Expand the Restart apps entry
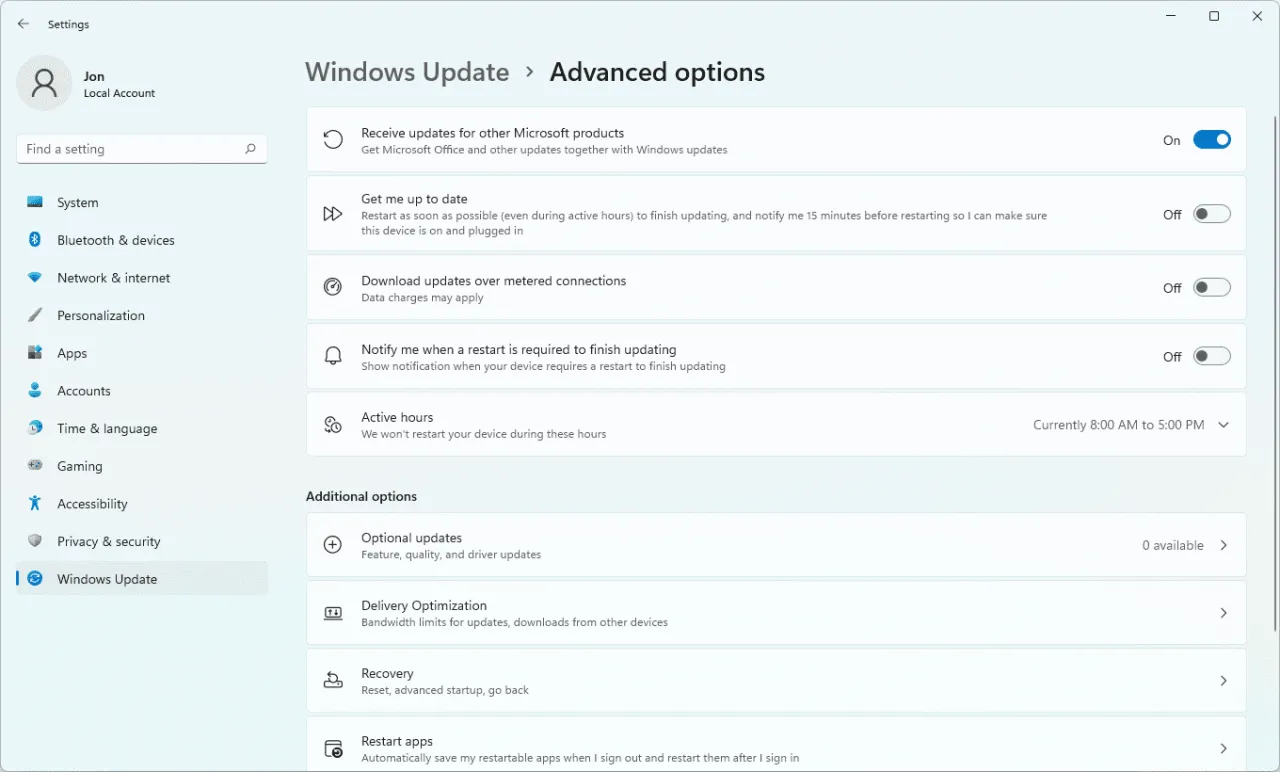1280x772 pixels. [x=1223, y=747]
